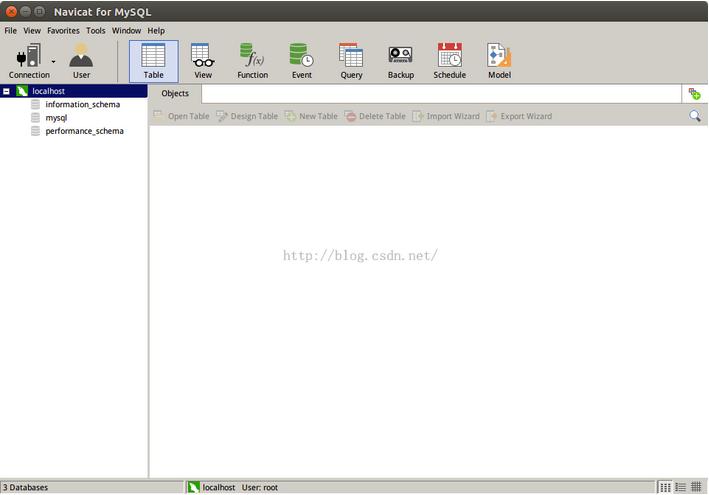Open the Connection toolbar button
The height and width of the screenshot is (495, 709).
[x=29, y=61]
